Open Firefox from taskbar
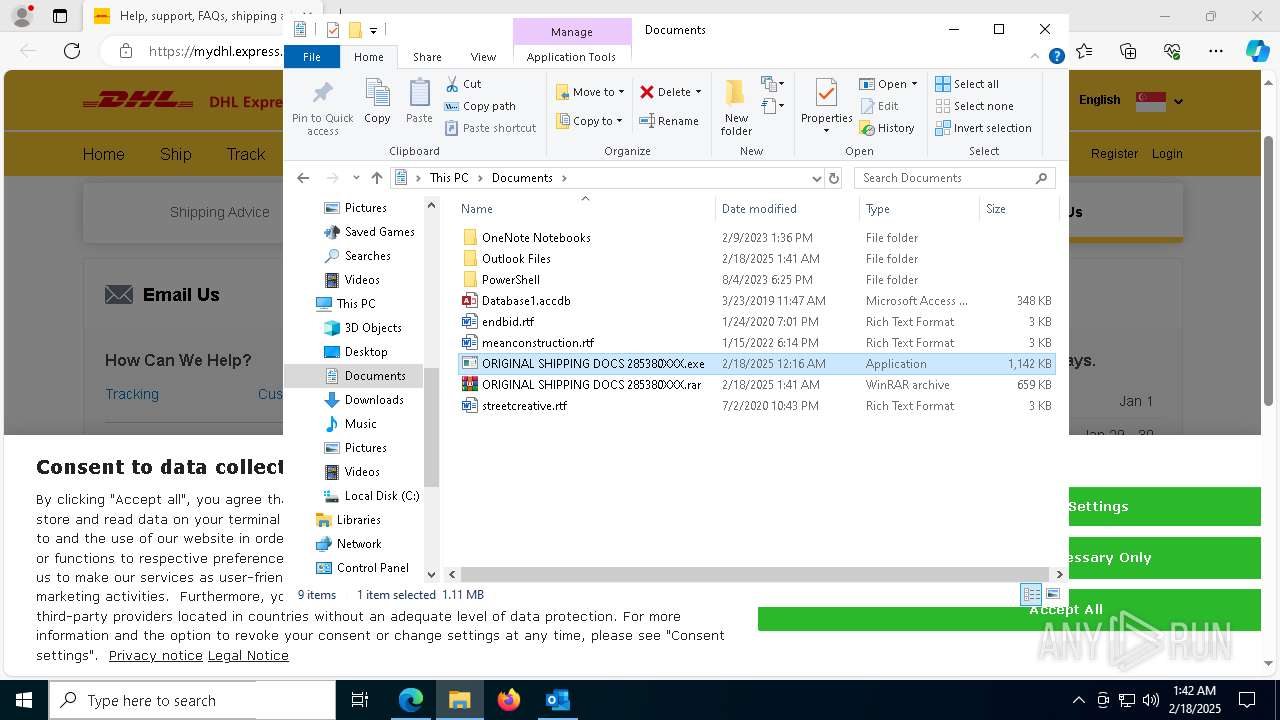 (x=509, y=700)
